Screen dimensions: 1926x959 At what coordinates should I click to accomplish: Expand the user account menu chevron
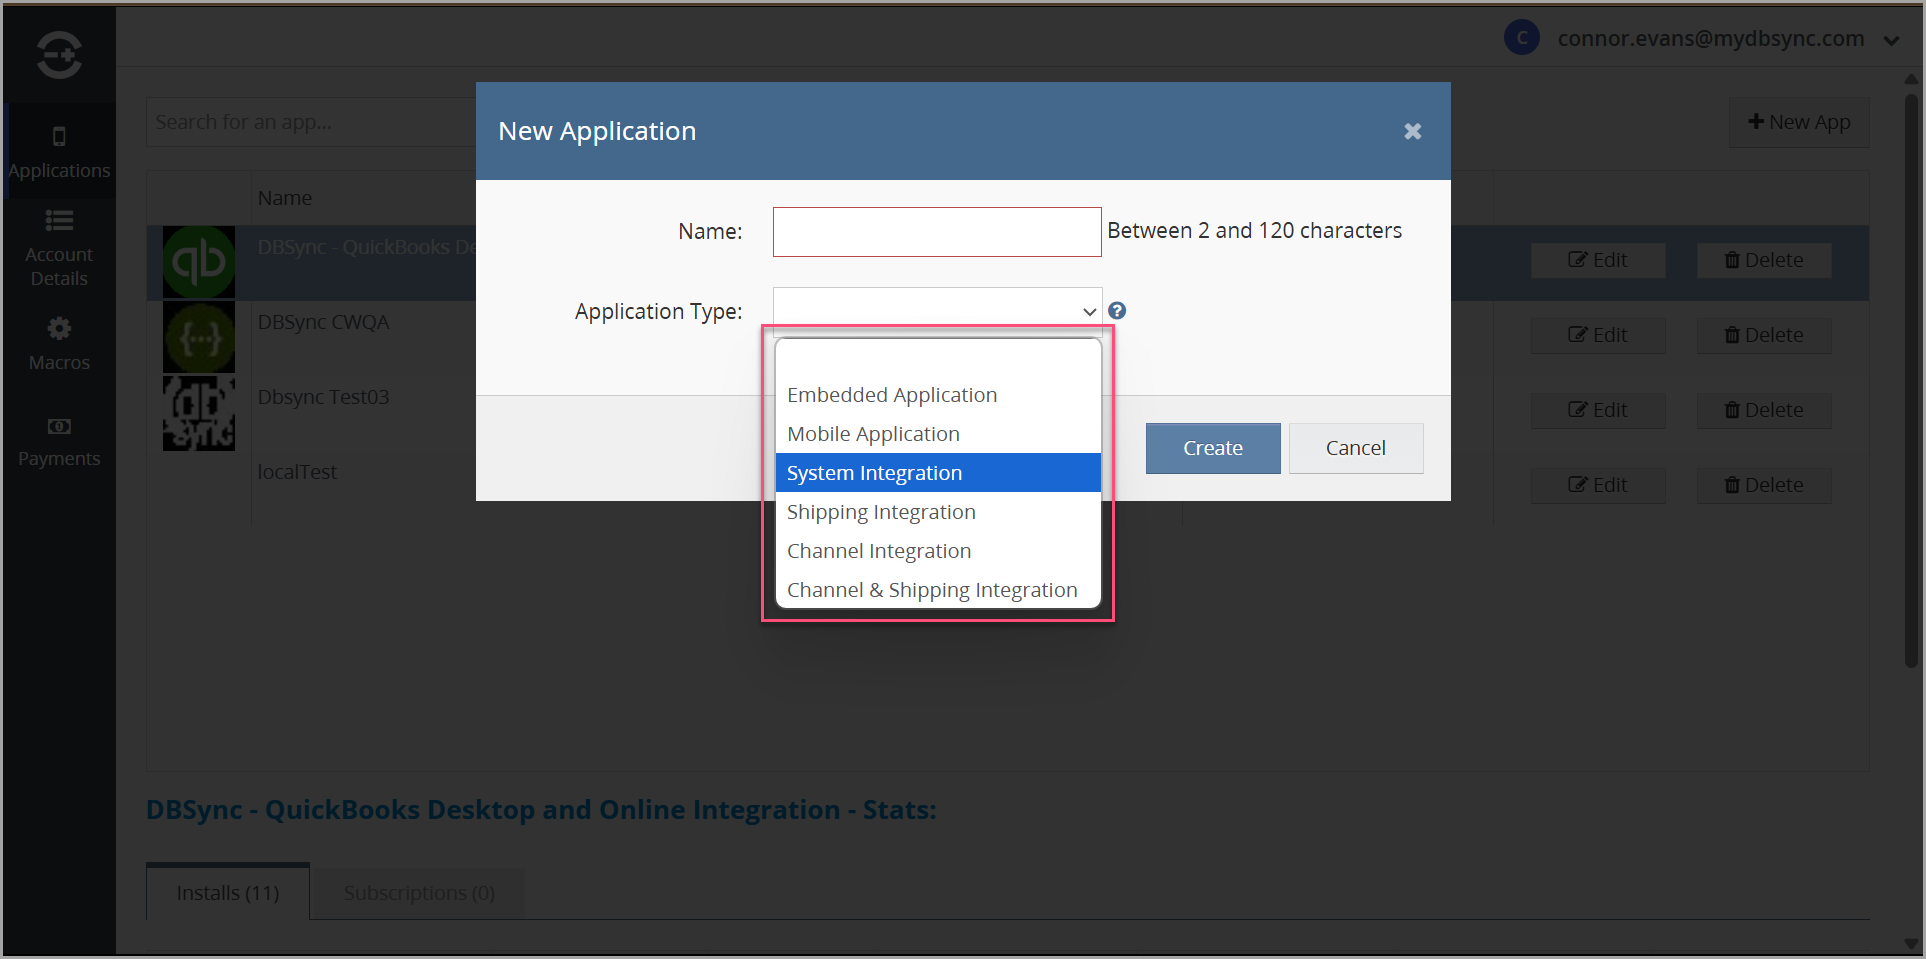pyautogui.click(x=1891, y=40)
